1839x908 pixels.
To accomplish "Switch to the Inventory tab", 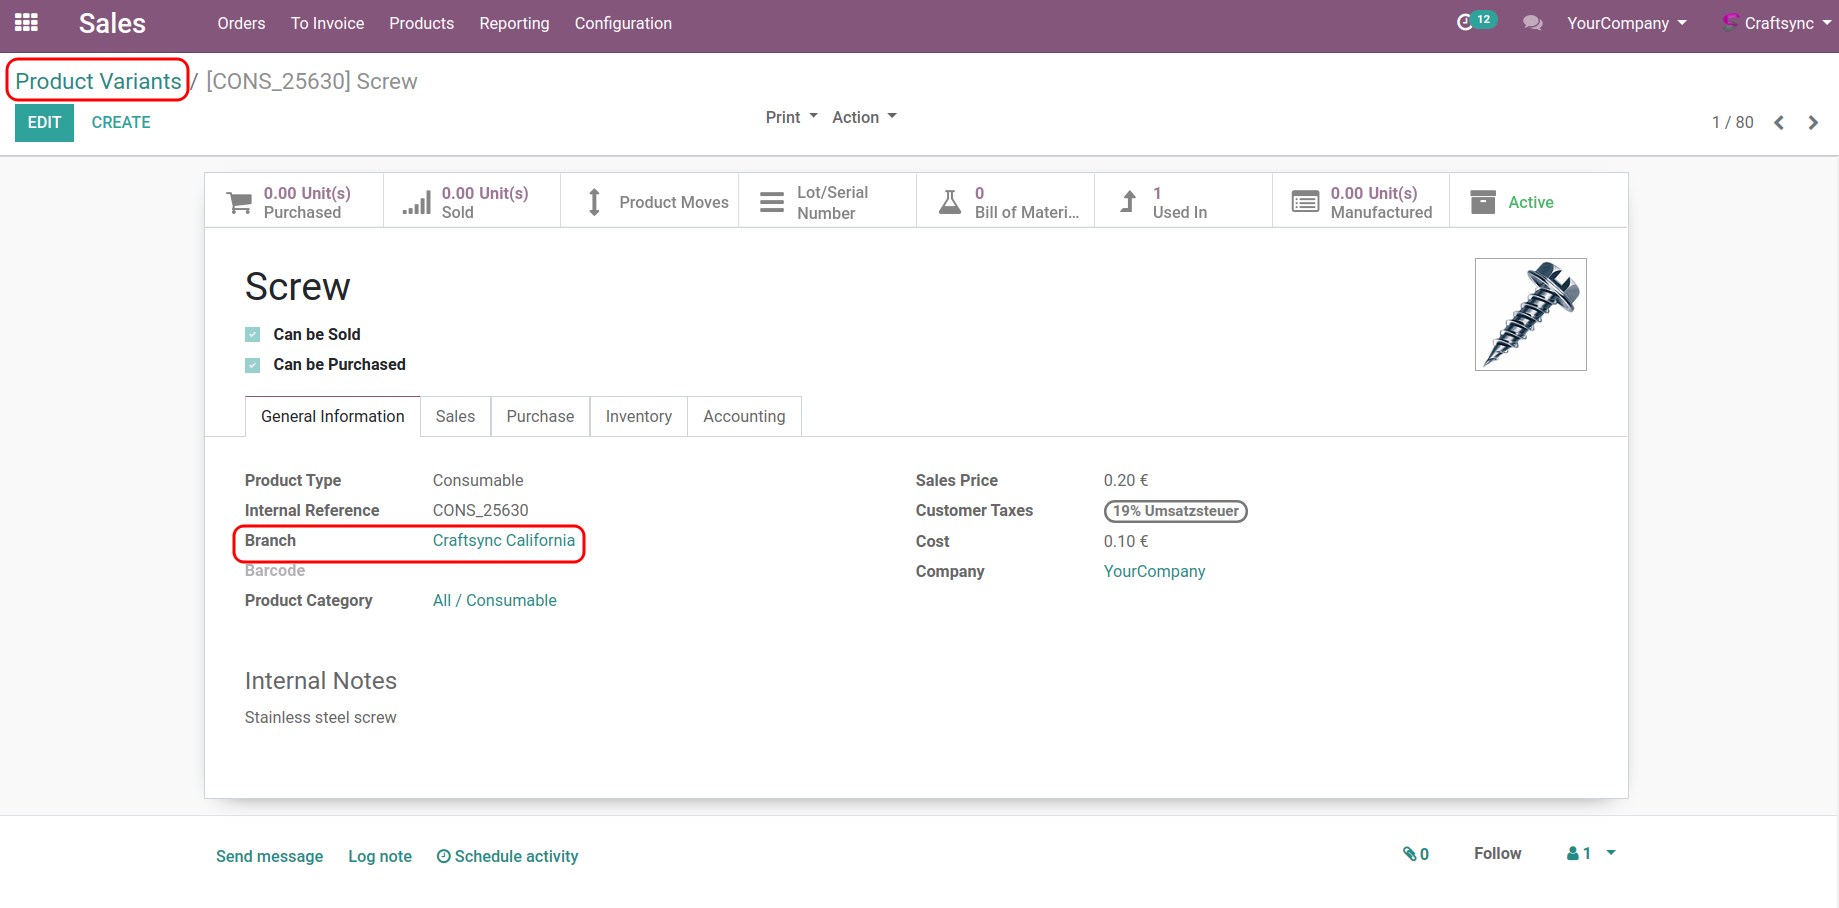I will pyautogui.click(x=638, y=417).
